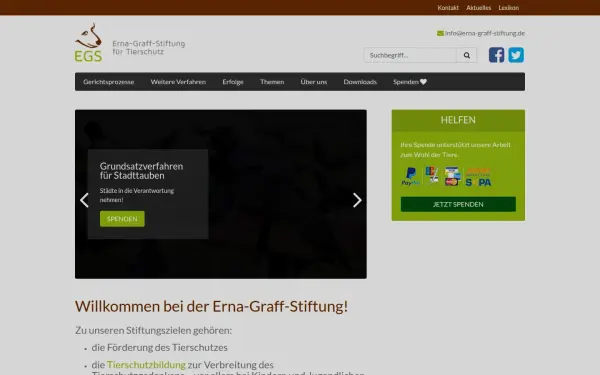This screenshot has width=600, height=375.
Task: Go to the Kontakt link
Action: [448, 8]
